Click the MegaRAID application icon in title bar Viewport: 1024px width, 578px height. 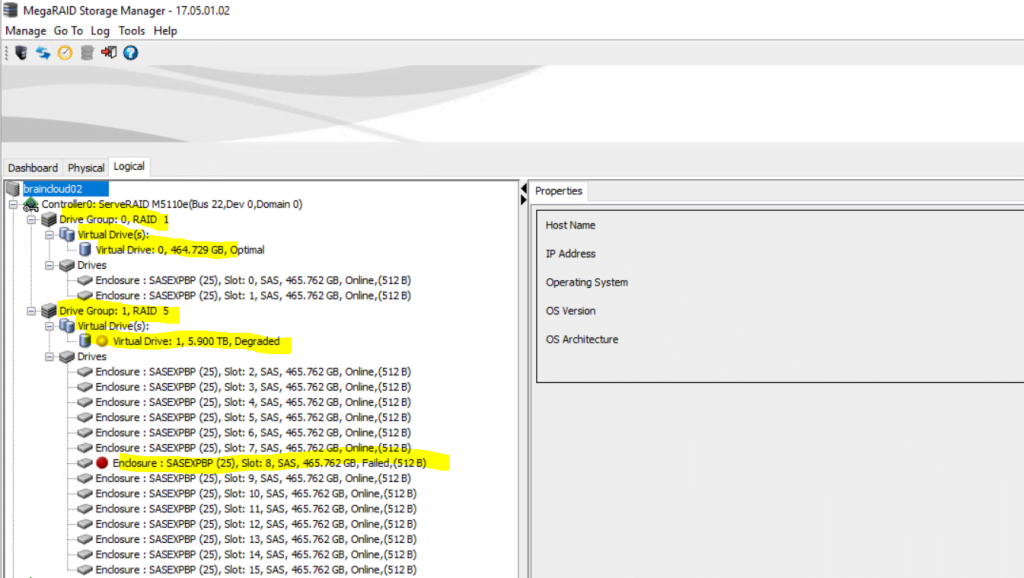(10, 10)
